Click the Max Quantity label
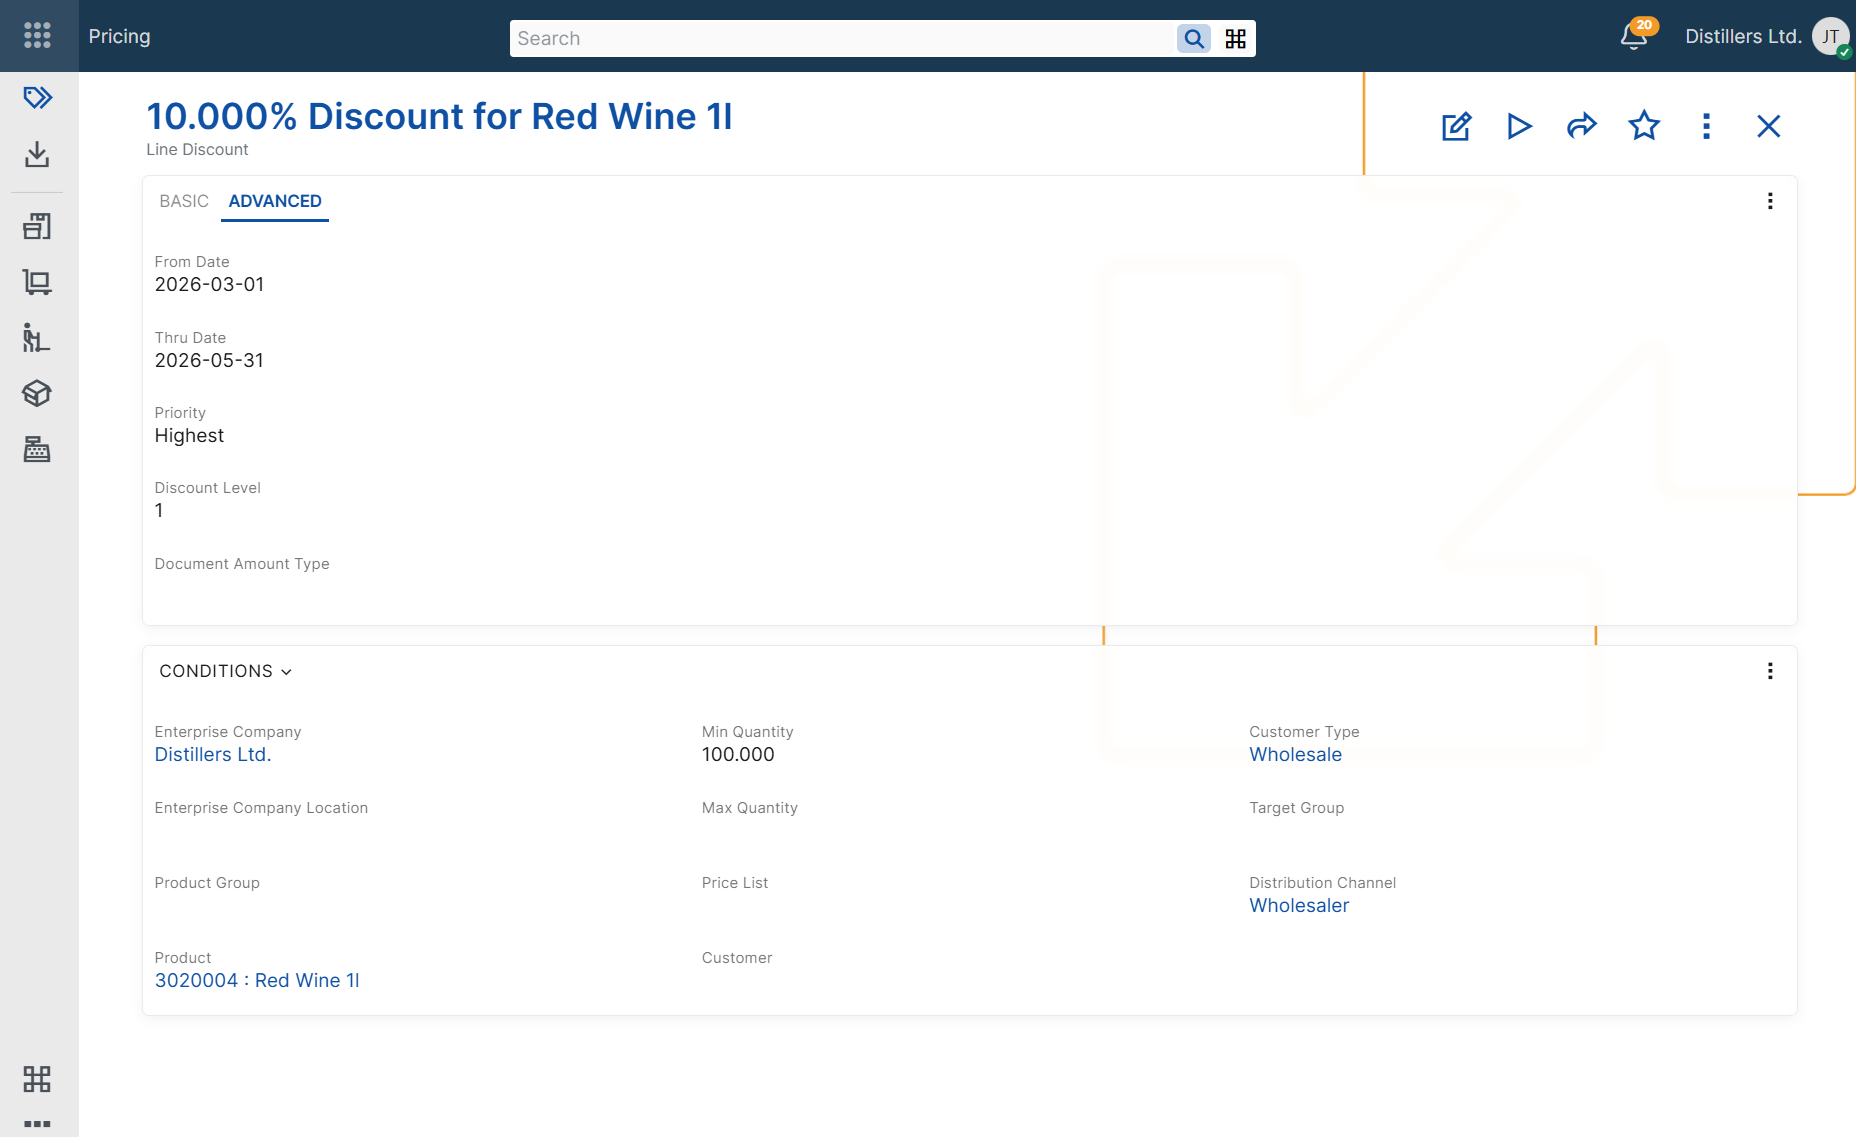The width and height of the screenshot is (1856, 1137). 750,808
